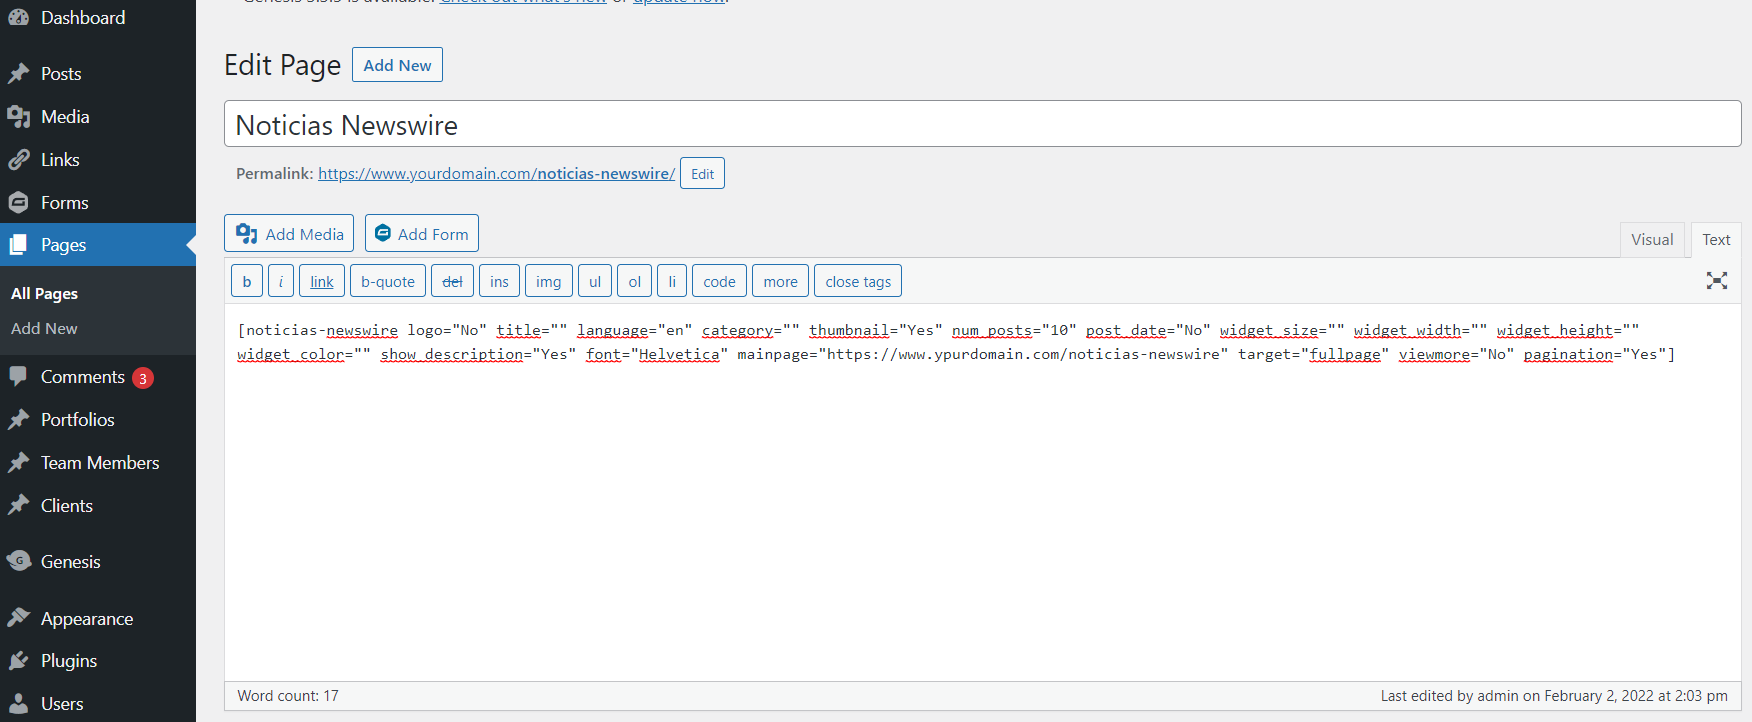Click the Clients pin icon
Image resolution: width=1752 pixels, height=722 pixels.
[18, 506]
